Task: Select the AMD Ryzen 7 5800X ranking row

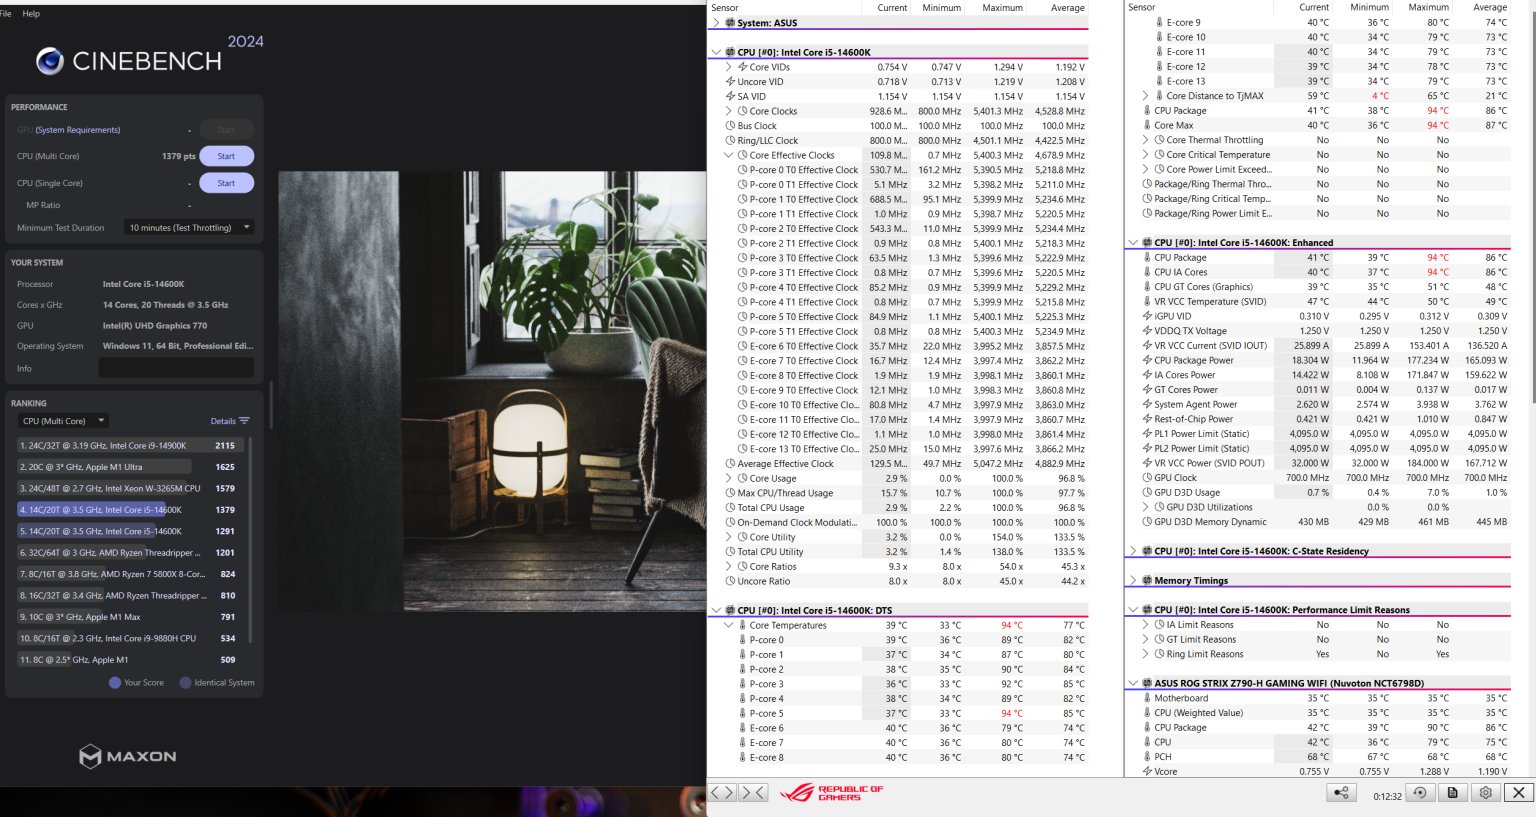Action: (x=128, y=574)
